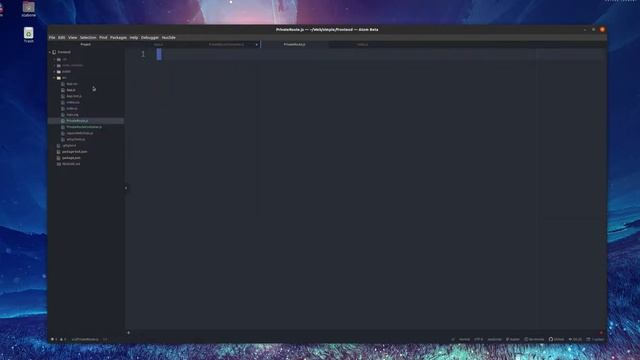Open the Selection menu
The width and height of the screenshot is (640, 360).
point(88,38)
